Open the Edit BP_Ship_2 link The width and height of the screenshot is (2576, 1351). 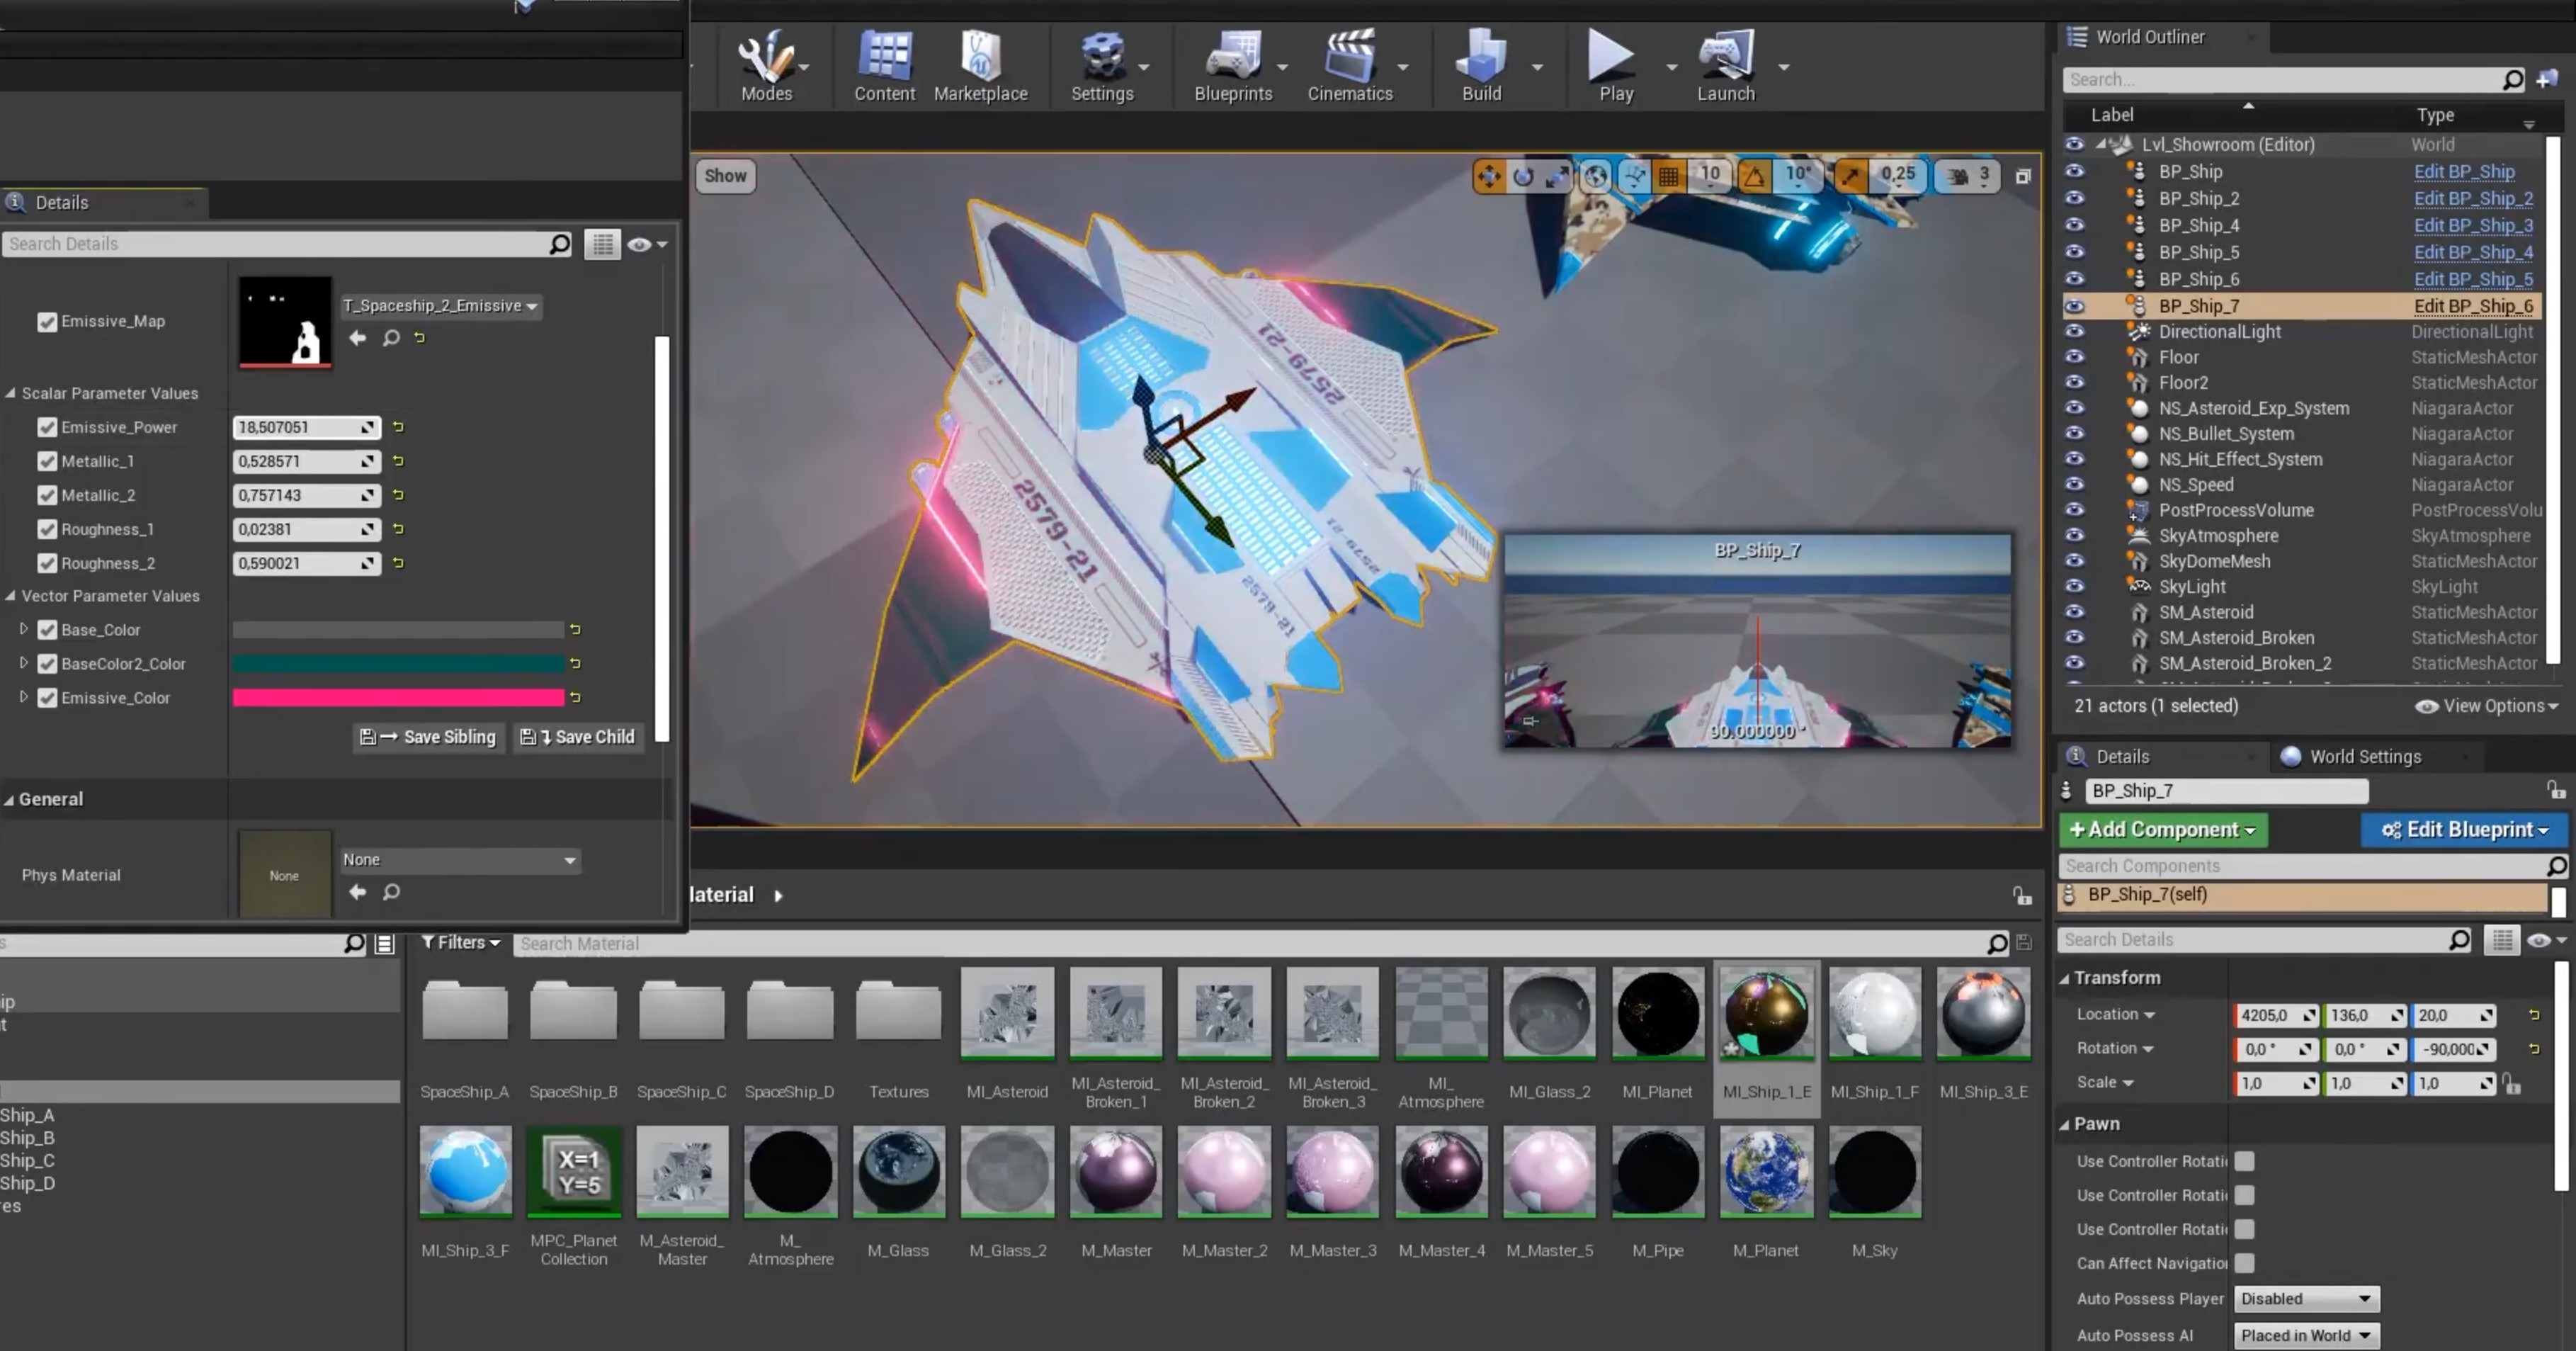(2472, 199)
